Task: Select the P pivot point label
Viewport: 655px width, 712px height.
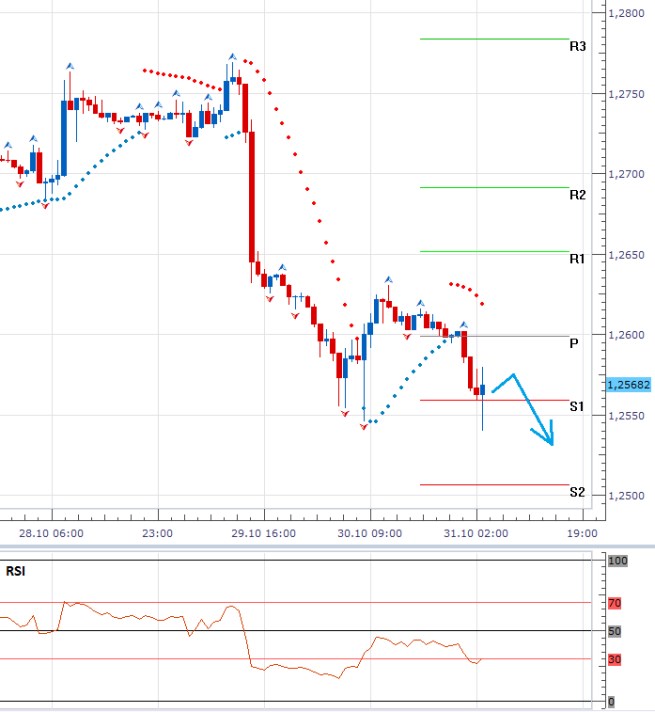Action: (x=574, y=343)
